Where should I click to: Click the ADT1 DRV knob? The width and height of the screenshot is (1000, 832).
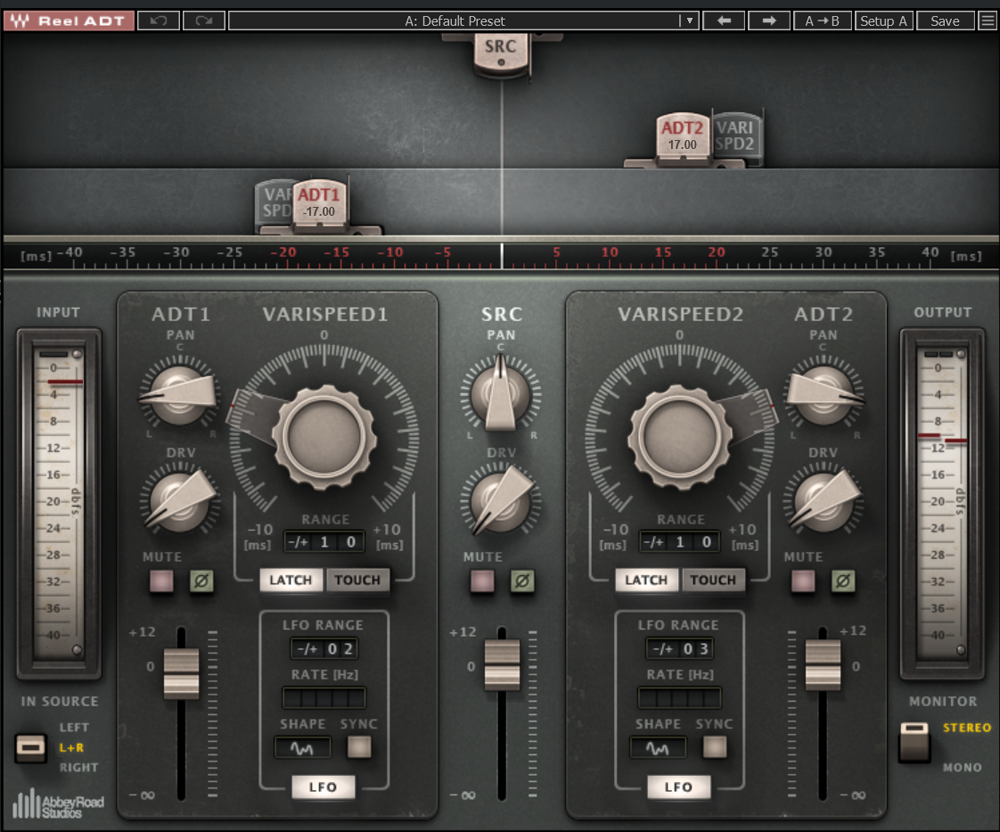[x=180, y=500]
